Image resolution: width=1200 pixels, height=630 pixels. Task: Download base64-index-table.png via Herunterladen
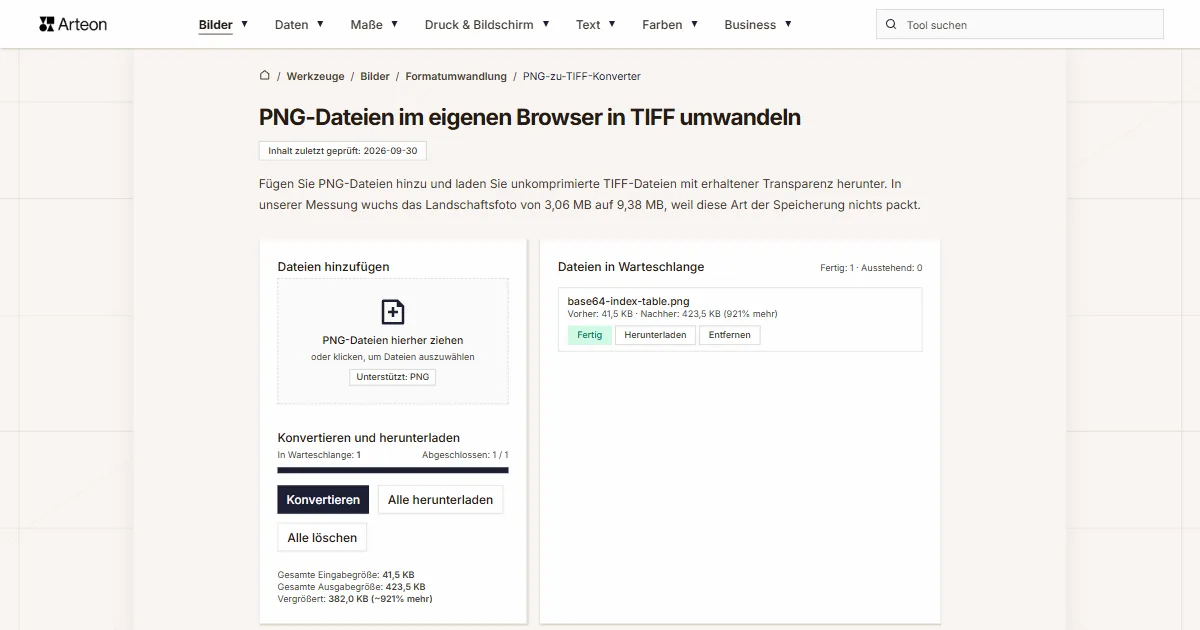(x=655, y=335)
